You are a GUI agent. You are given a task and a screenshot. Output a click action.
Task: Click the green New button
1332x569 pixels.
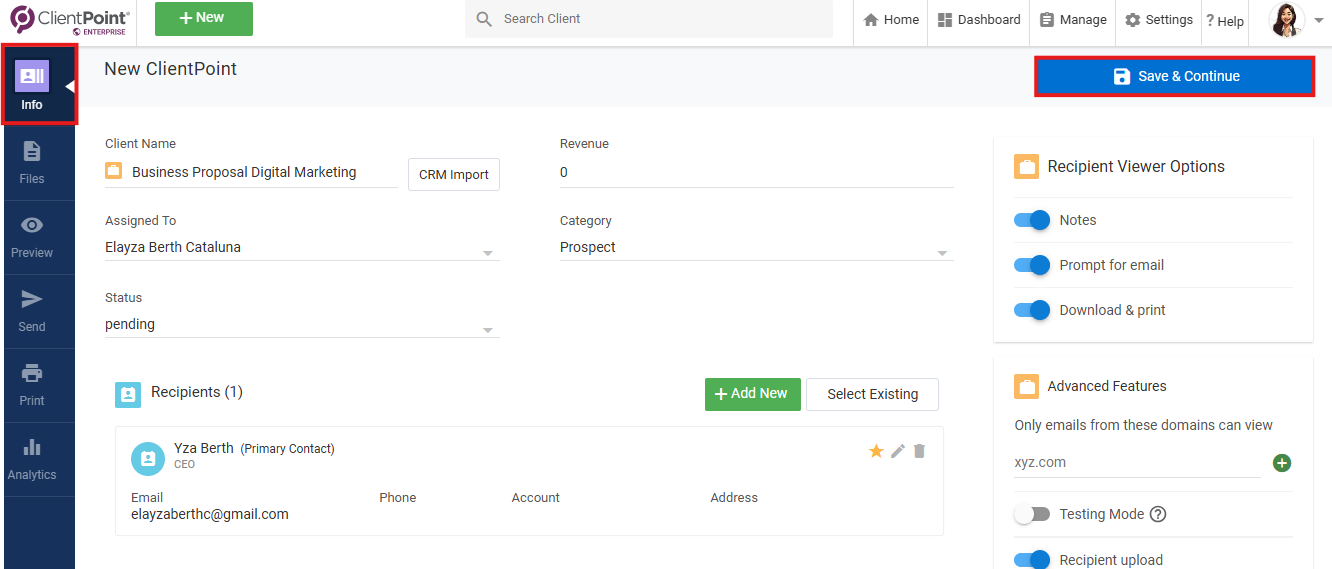pyautogui.click(x=204, y=18)
